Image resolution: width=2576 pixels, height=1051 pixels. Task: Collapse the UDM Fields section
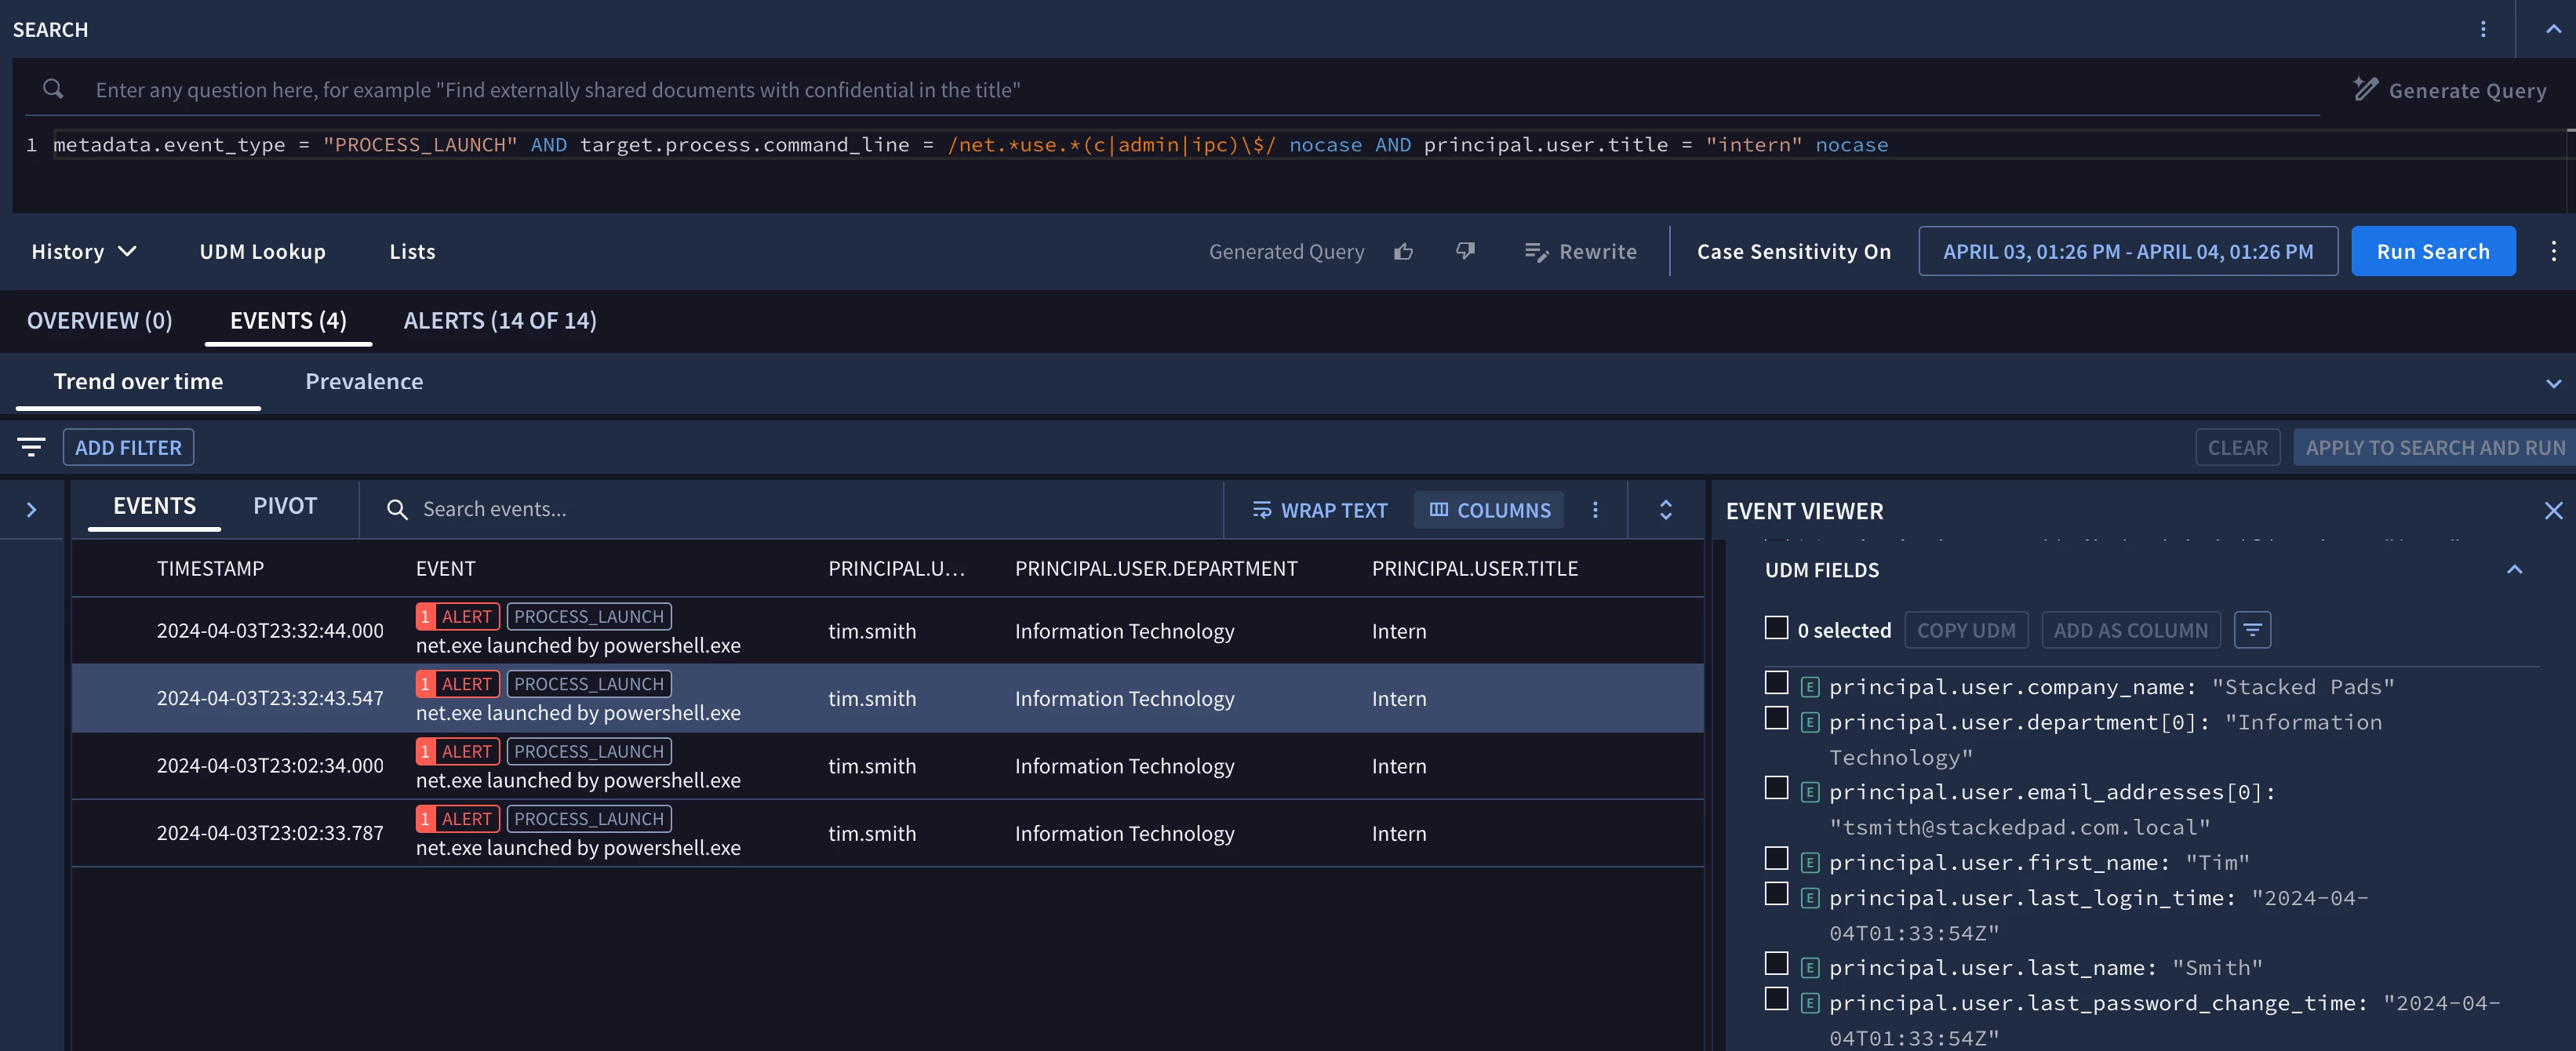(x=2513, y=570)
